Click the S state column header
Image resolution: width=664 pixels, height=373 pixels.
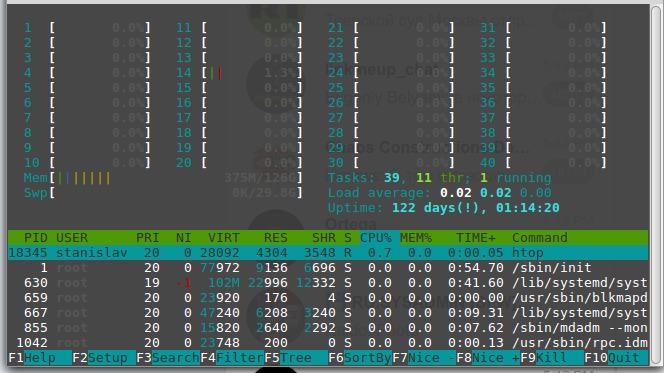[x=348, y=238]
